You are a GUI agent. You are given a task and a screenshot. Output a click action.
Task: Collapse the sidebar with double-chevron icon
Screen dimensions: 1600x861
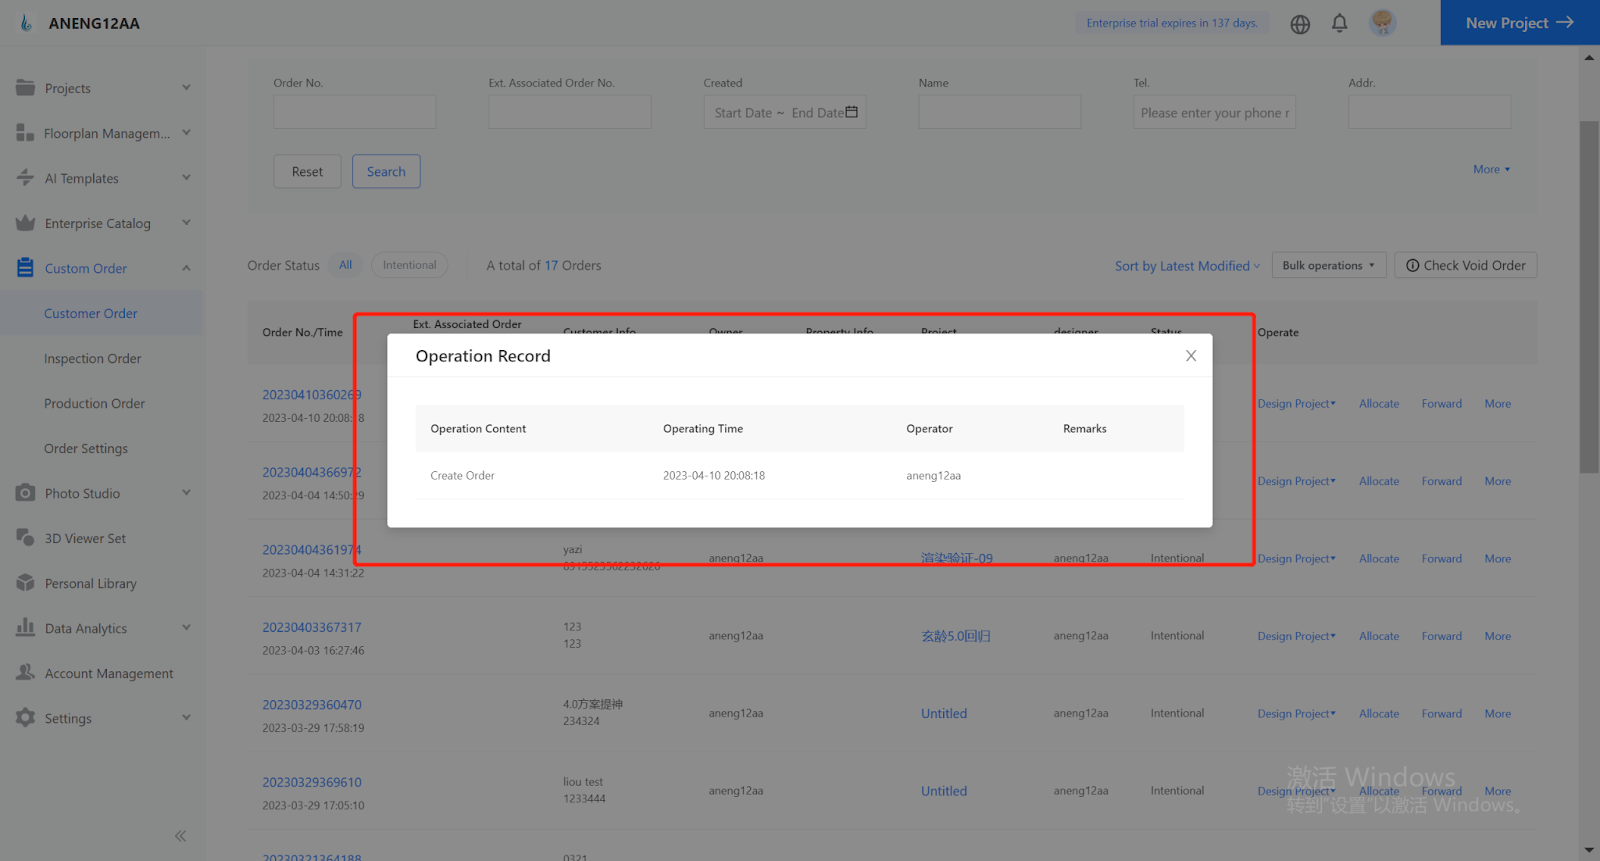click(180, 836)
